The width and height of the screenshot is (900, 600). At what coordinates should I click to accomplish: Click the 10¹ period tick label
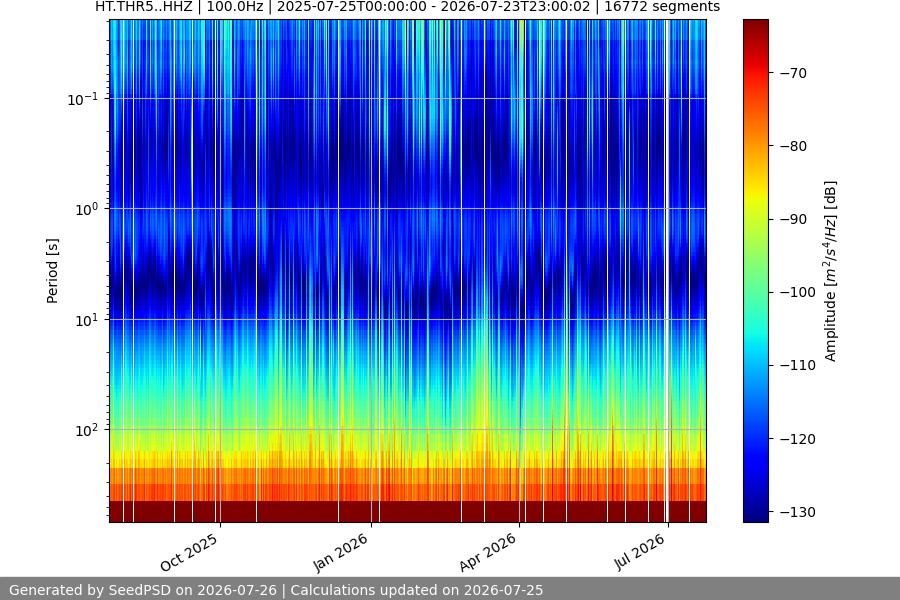[x=87, y=320]
